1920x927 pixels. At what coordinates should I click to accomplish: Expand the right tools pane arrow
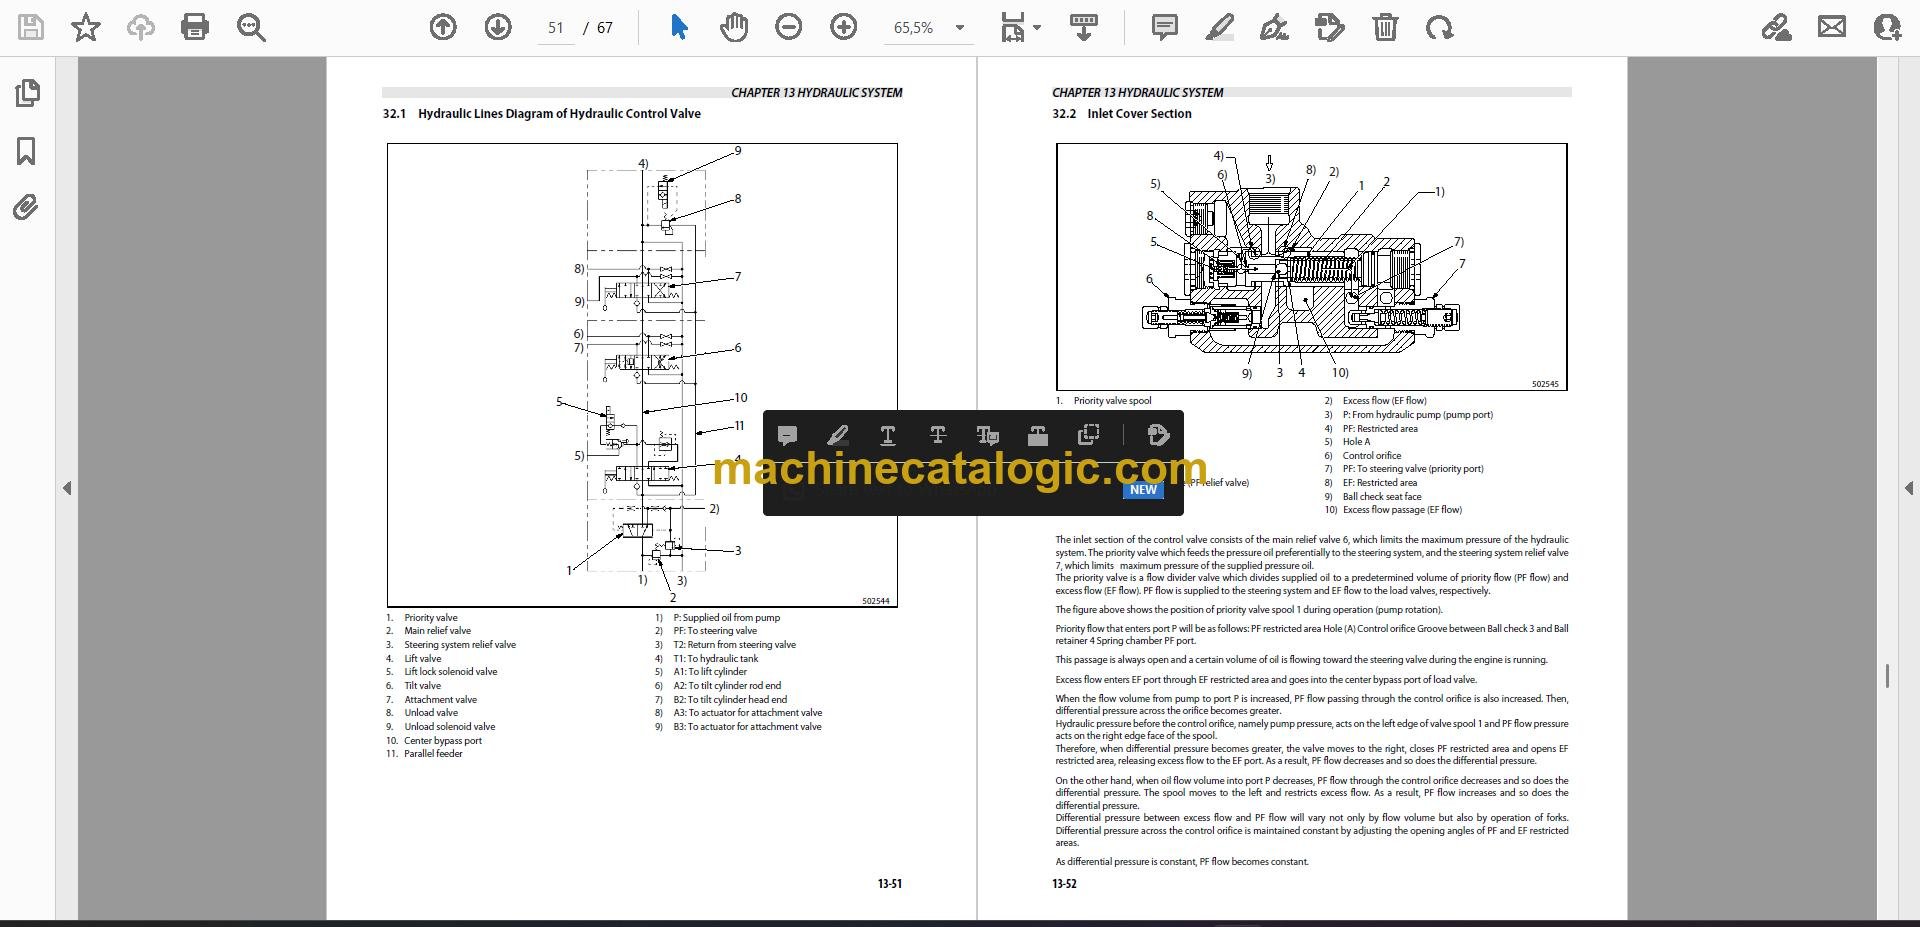(1907, 488)
